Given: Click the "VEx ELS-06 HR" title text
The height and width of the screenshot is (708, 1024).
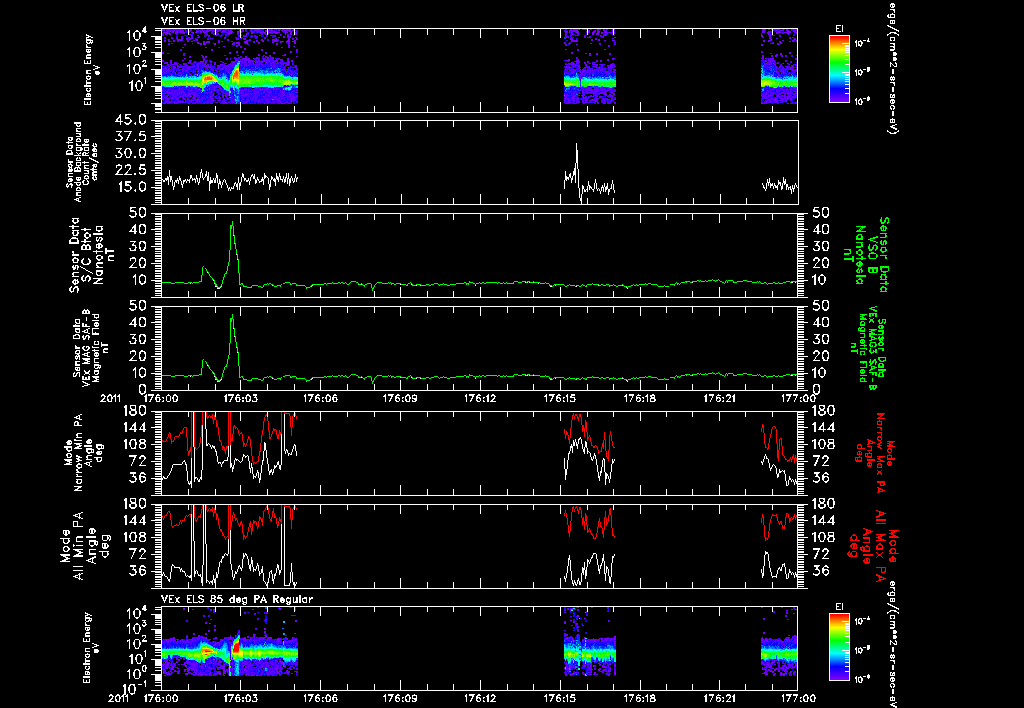Looking at the screenshot, I should point(202,22).
